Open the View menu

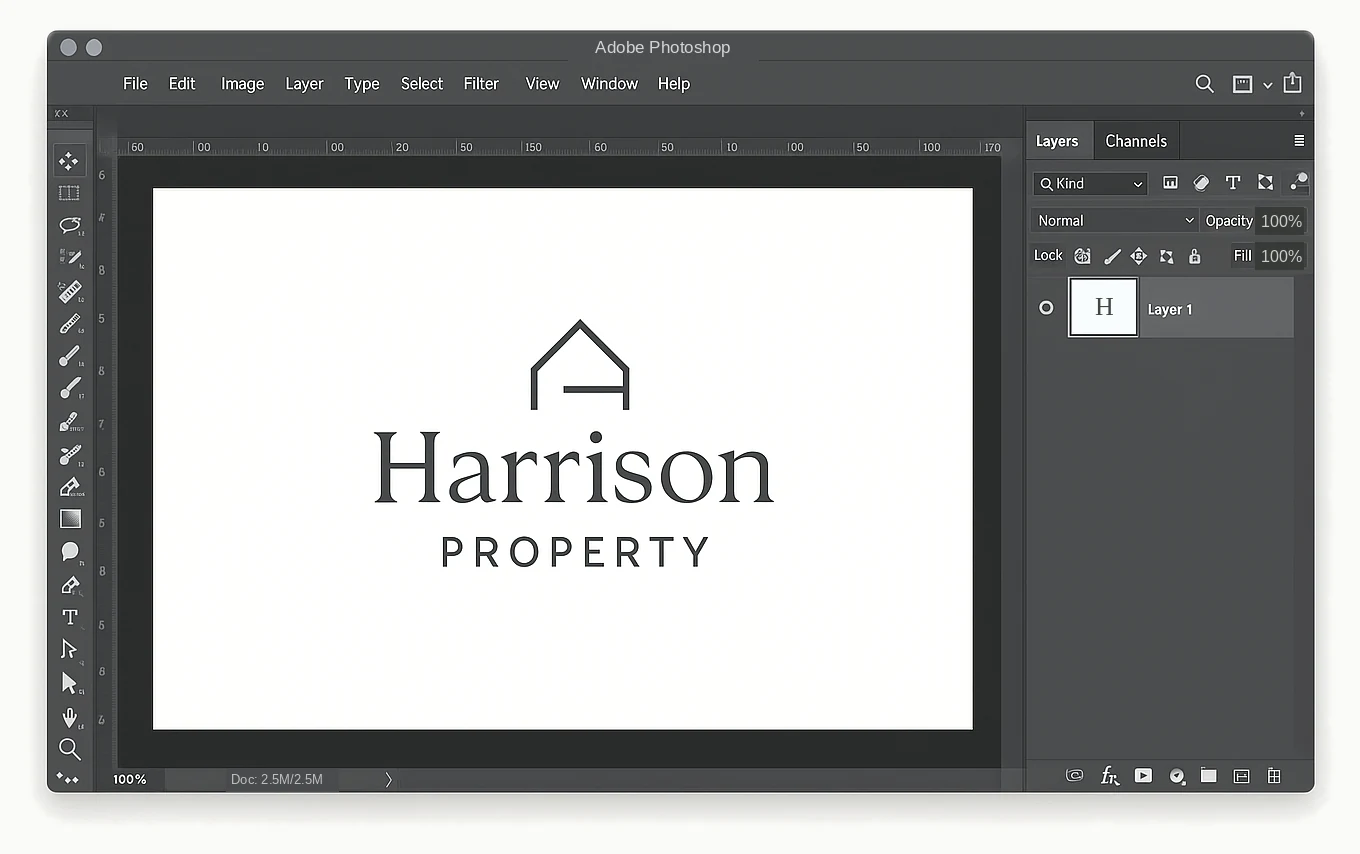pos(542,84)
